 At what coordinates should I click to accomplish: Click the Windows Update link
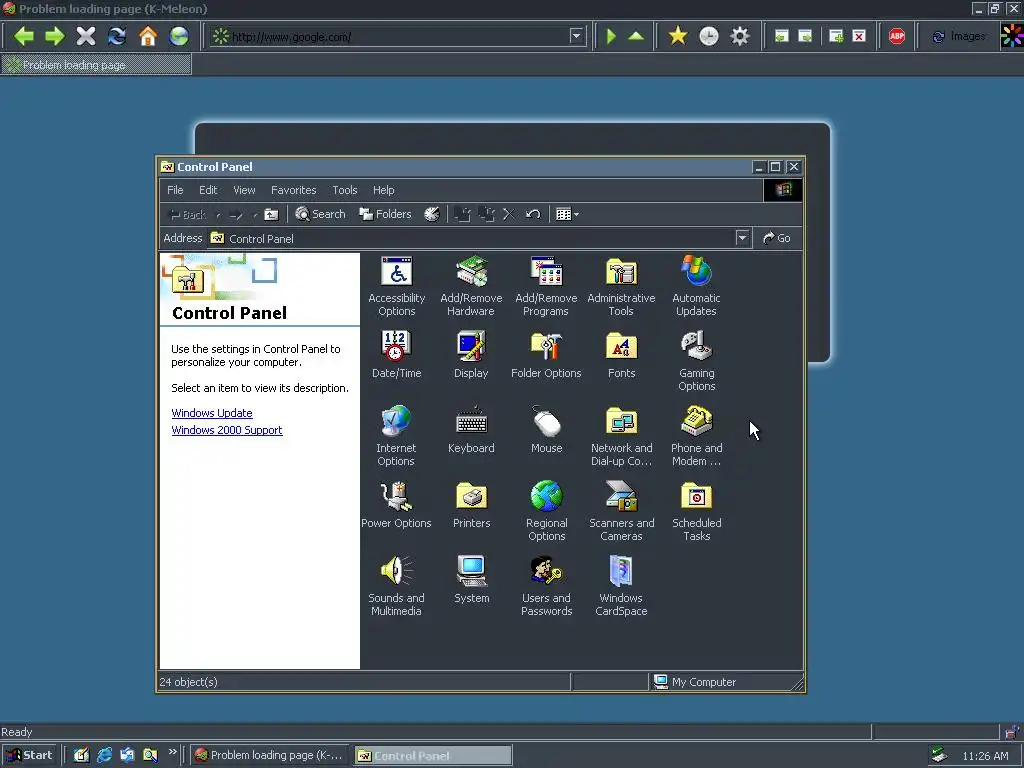[212, 413]
